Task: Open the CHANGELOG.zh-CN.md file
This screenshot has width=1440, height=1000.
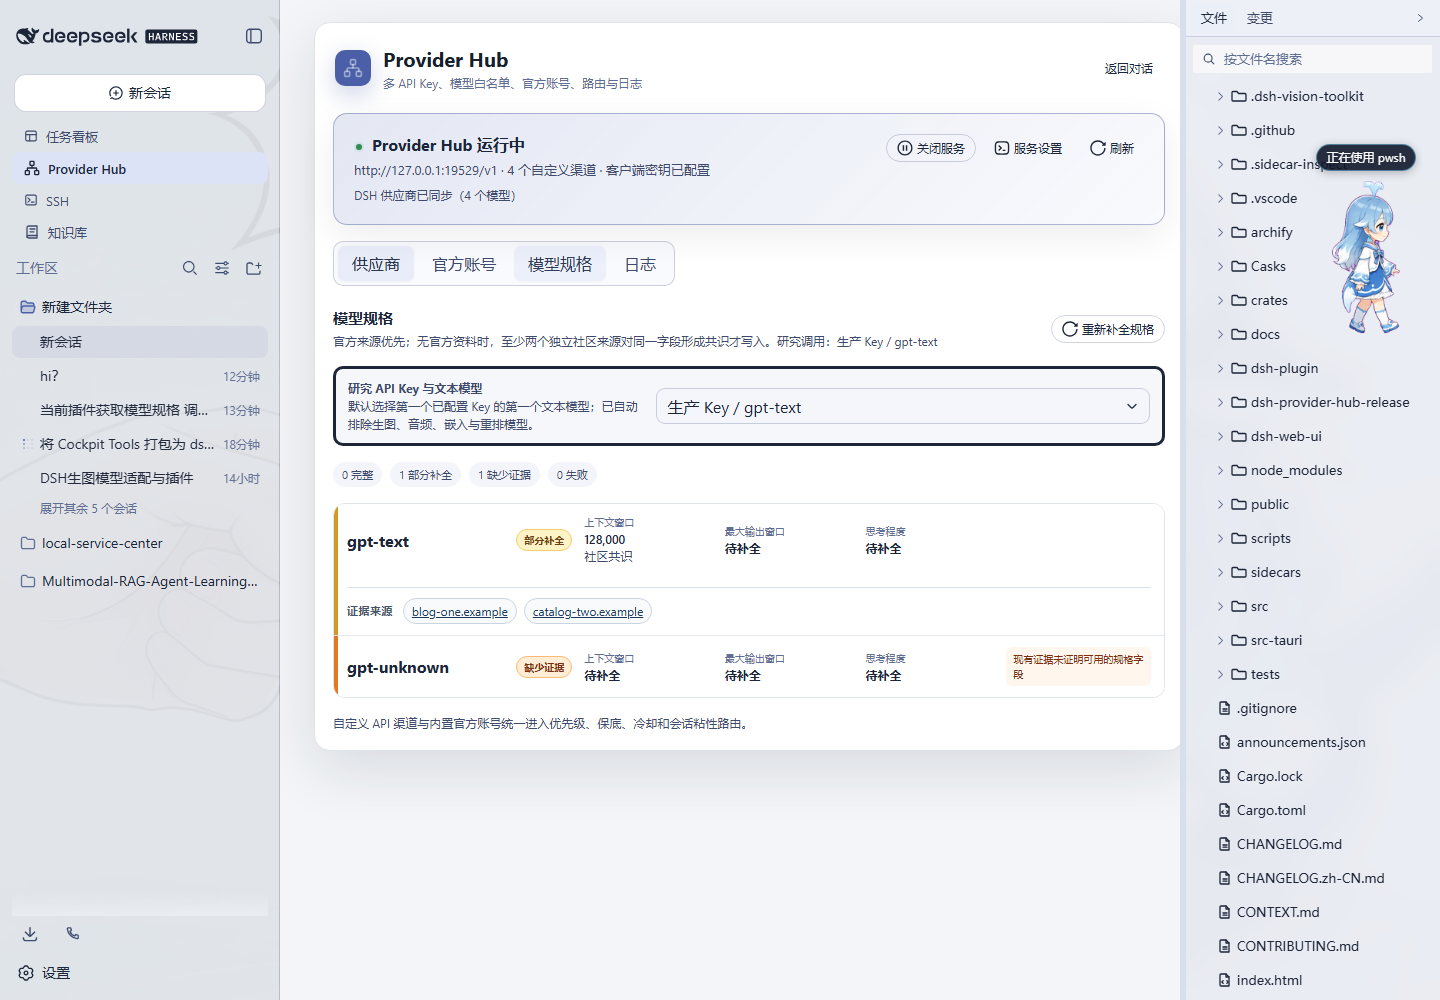Action: [1313, 878]
